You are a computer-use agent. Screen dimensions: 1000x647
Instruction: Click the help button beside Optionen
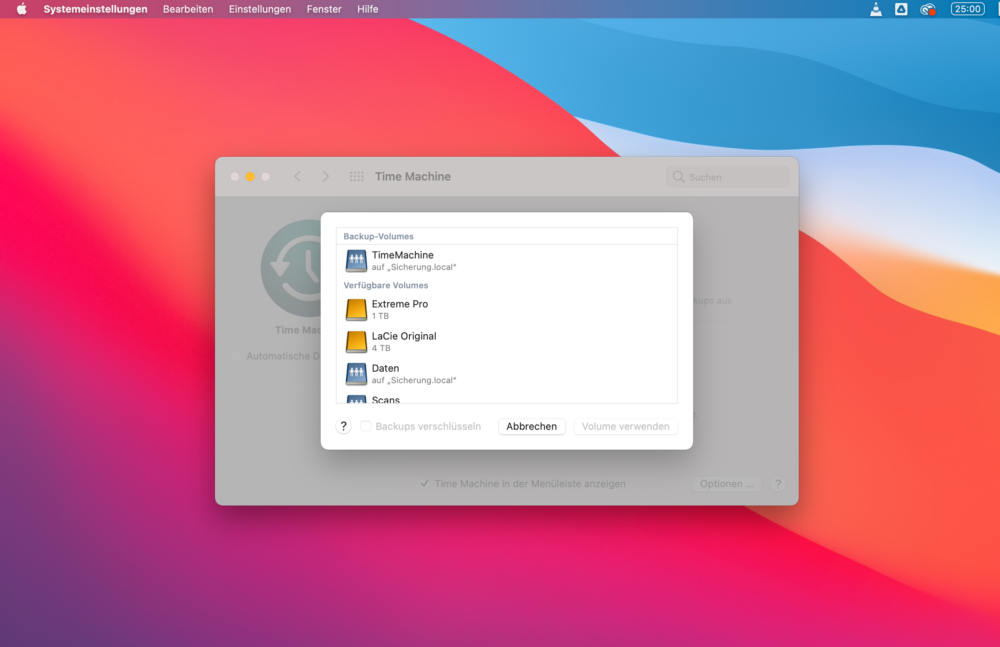(x=777, y=484)
